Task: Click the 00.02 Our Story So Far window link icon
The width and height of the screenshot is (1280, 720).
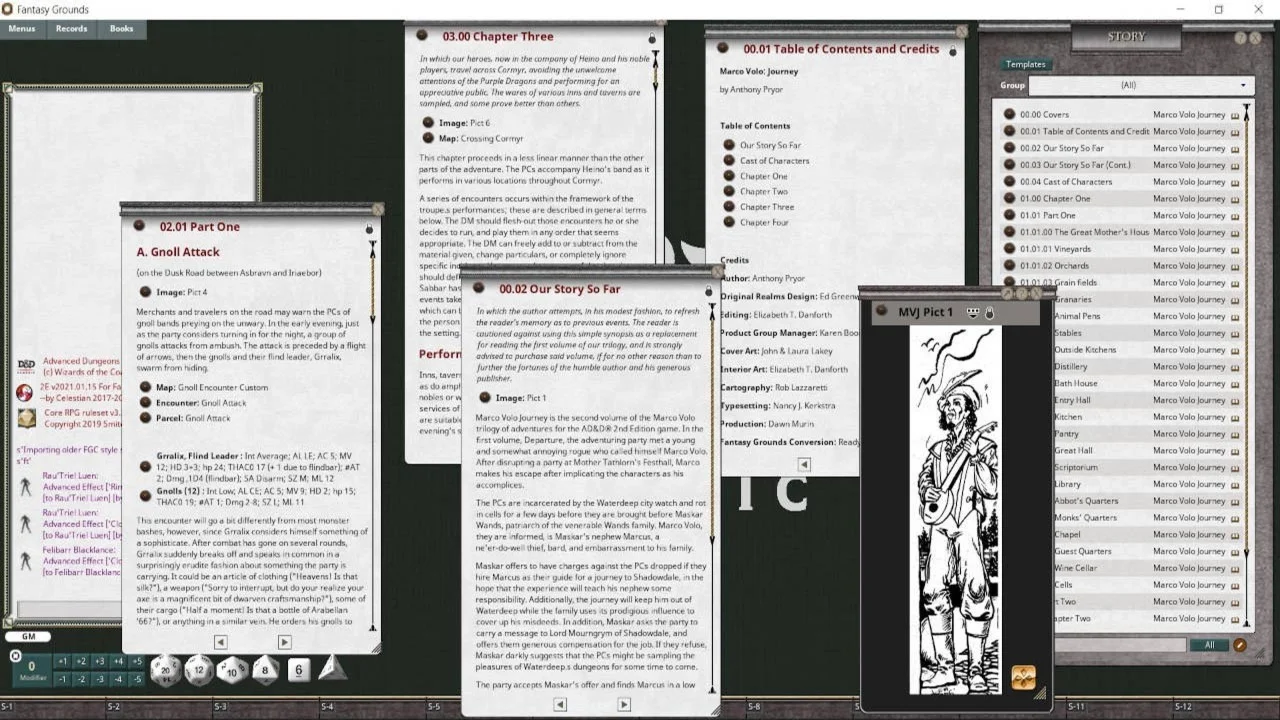Action: point(479,289)
